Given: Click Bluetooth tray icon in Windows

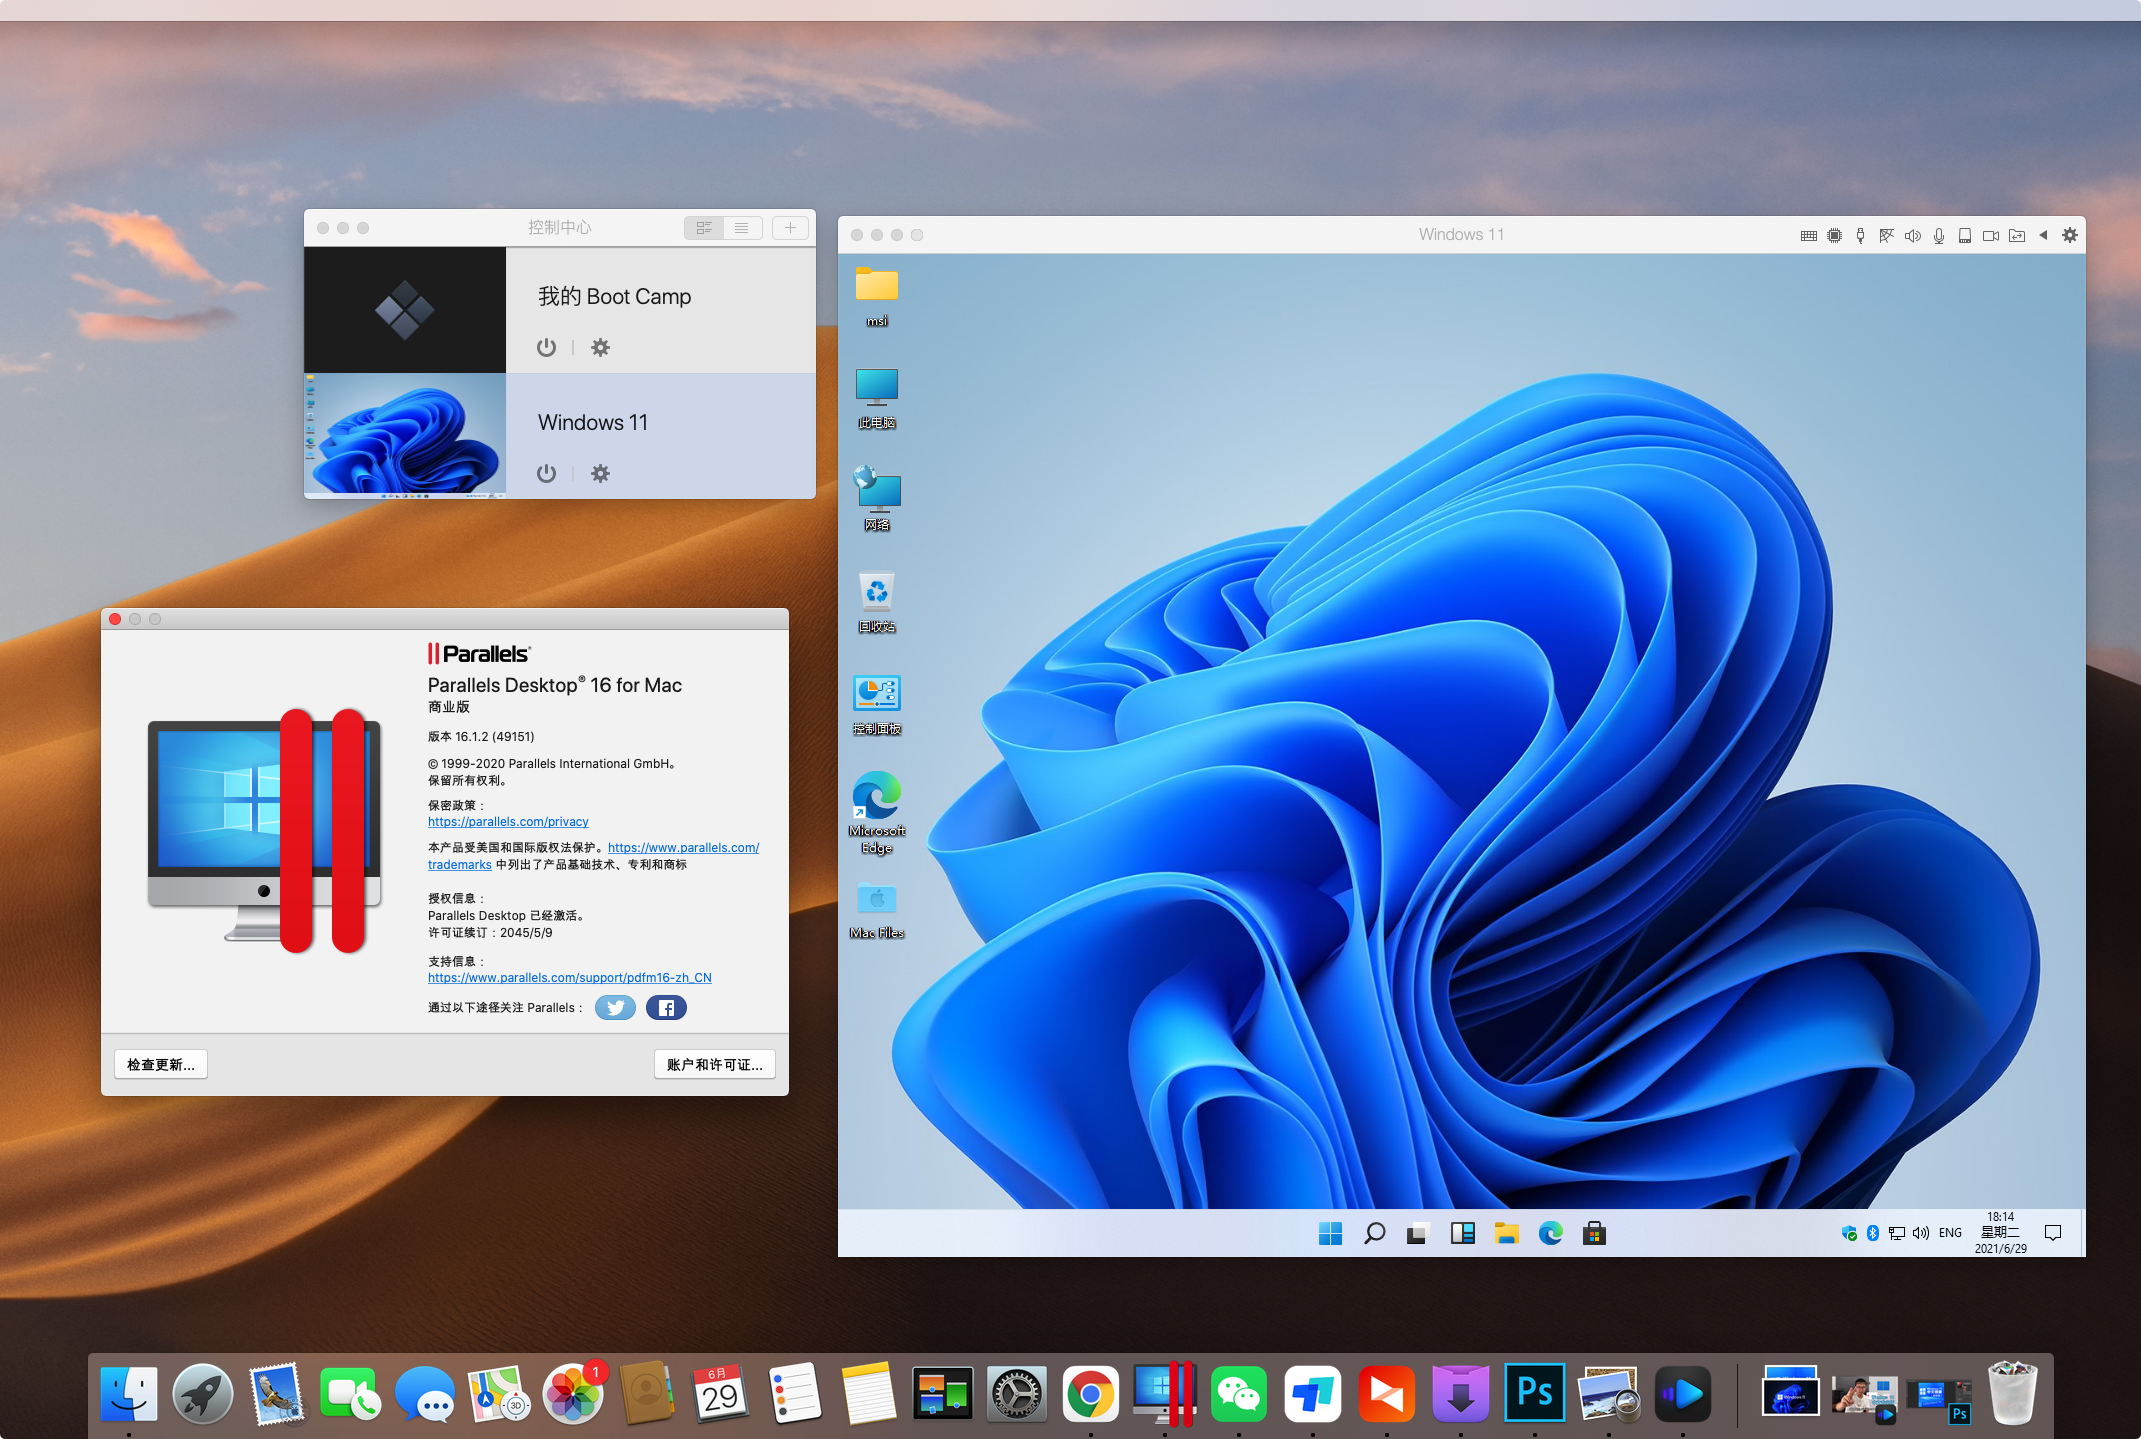Looking at the screenshot, I should coord(1873,1234).
